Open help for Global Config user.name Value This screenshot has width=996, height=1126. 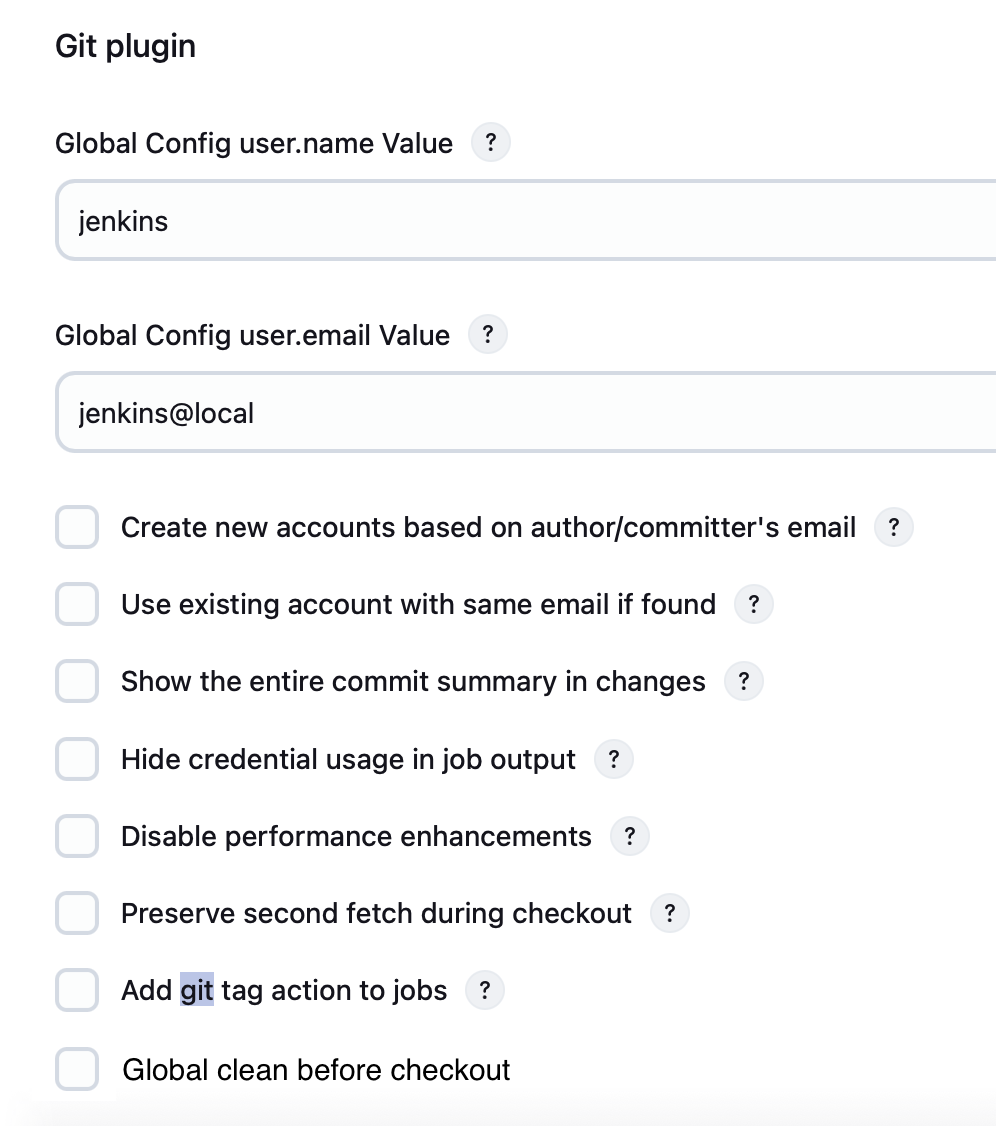[x=490, y=143]
